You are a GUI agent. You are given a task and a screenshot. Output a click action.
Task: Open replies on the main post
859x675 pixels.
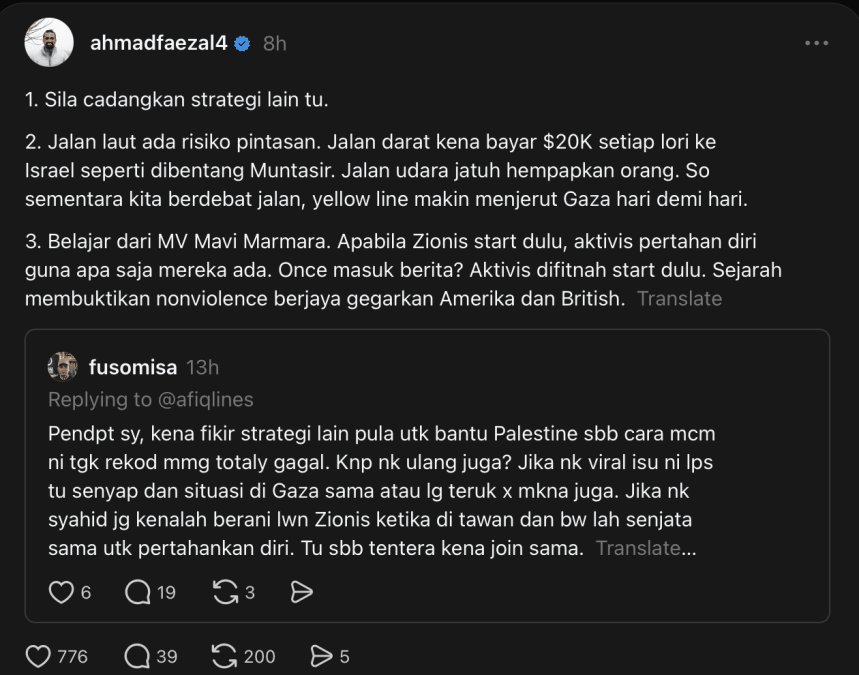[x=138, y=656]
